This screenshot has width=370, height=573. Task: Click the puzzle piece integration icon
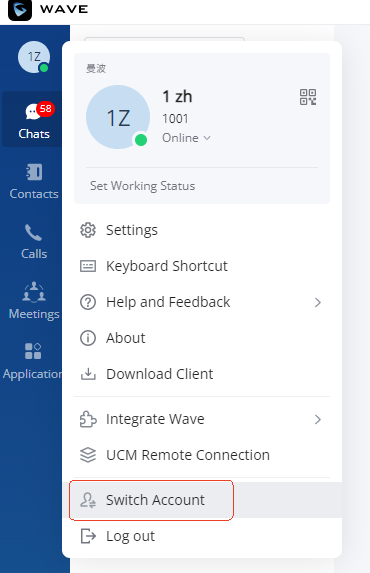click(88, 419)
